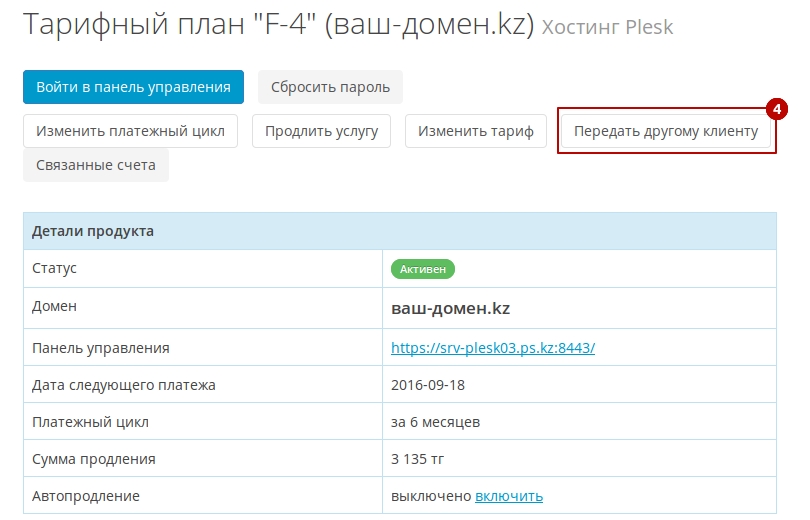This screenshot has height=520, width=810.
Task: Click the red number 4 annotation badge
Action: pyautogui.click(x=776, y=109)
